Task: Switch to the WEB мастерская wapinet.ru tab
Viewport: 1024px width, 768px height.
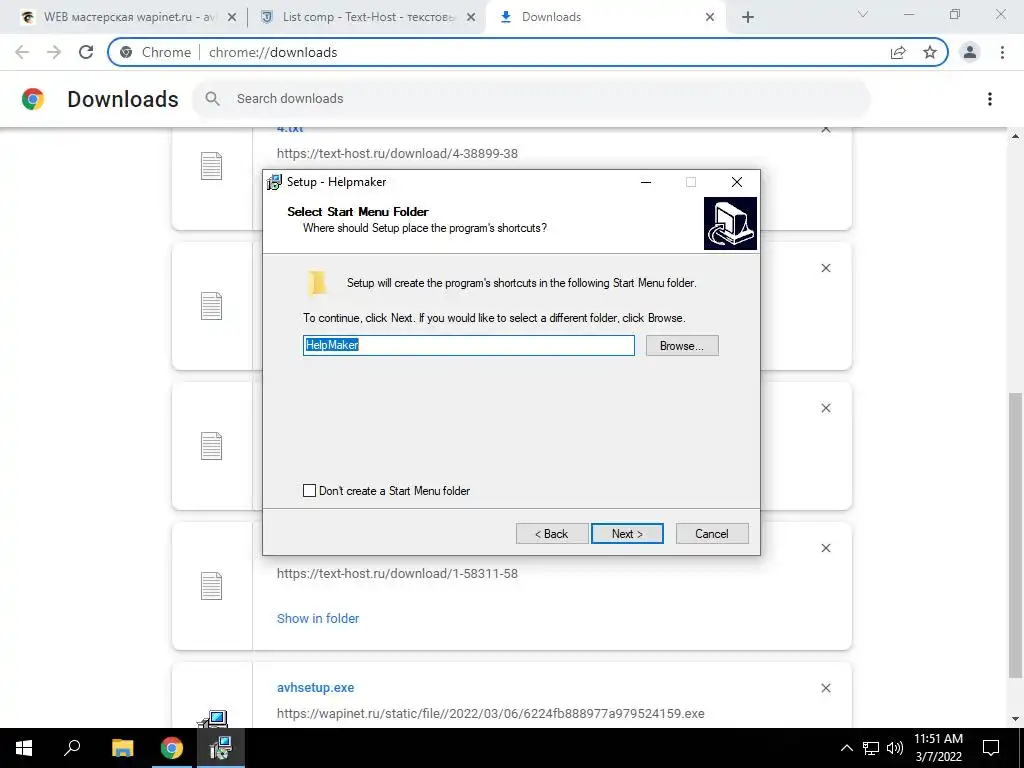Action: click(129, 17)
